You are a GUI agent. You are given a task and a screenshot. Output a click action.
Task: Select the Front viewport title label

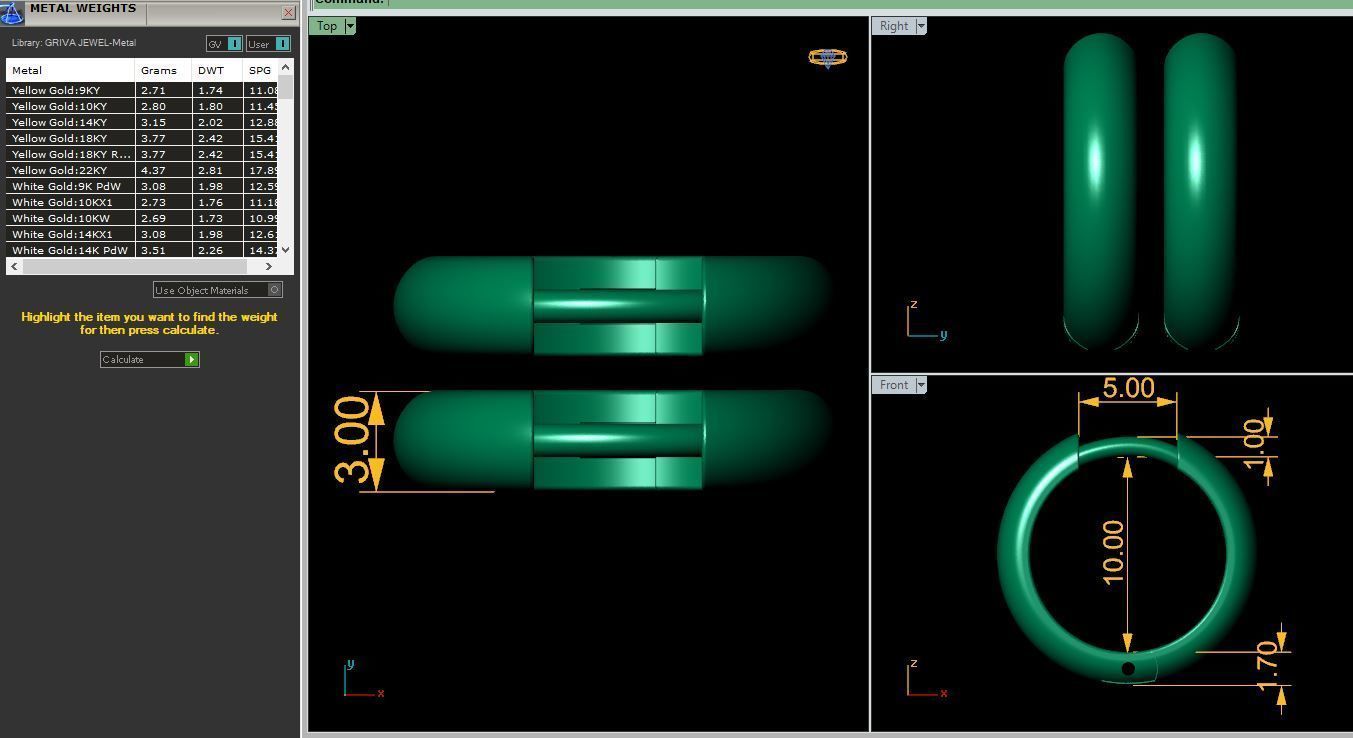(894, 385)
